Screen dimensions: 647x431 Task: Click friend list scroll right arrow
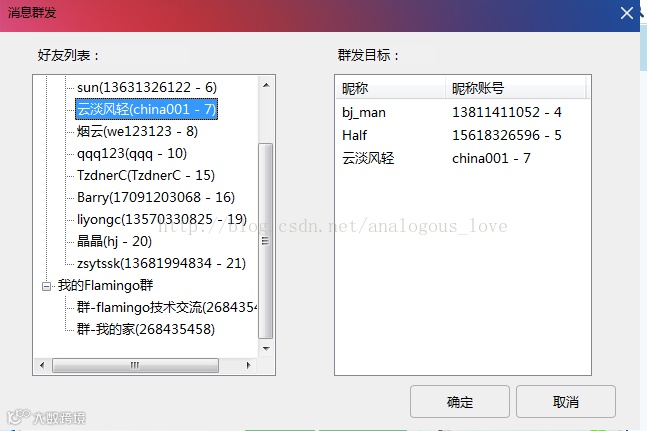(x=248, y=365)
